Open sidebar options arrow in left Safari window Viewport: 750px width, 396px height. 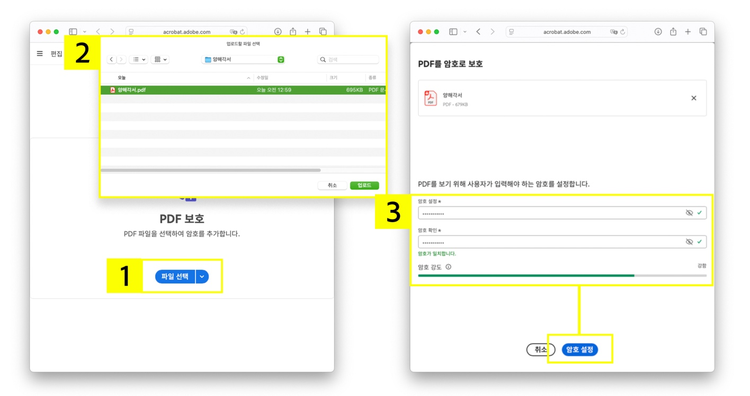pos(85,32)
